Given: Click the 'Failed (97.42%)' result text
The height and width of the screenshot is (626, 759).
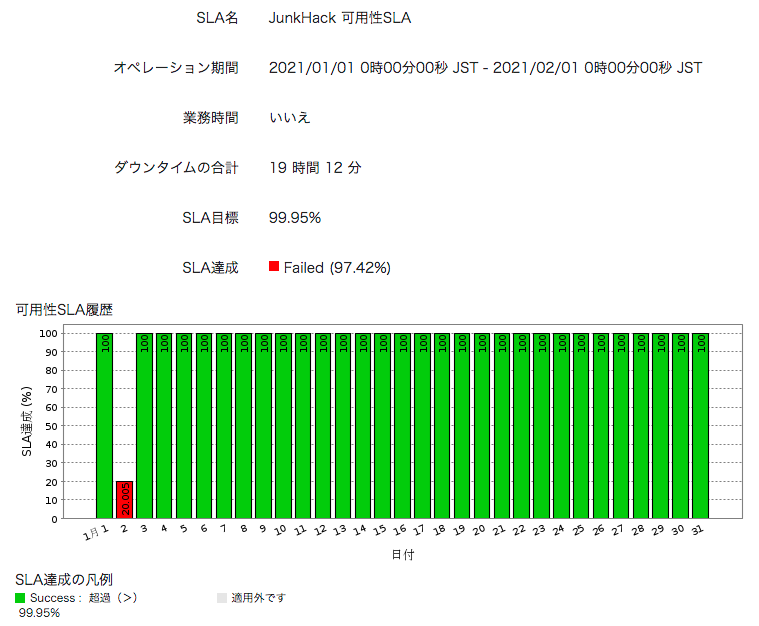Looking at the screenshot, I should (336, 268).
